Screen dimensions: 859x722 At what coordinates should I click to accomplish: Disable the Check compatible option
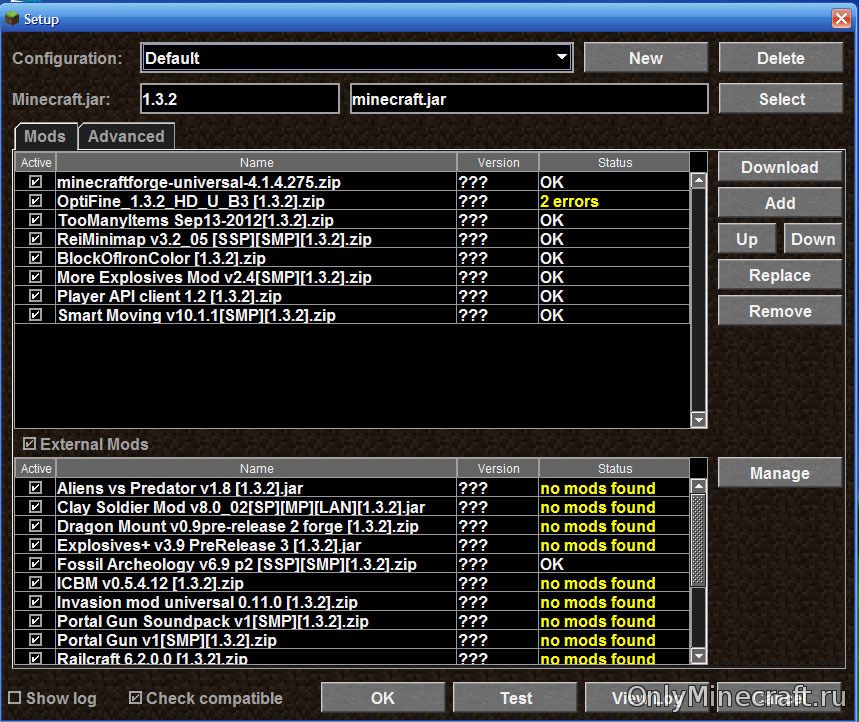136,698
